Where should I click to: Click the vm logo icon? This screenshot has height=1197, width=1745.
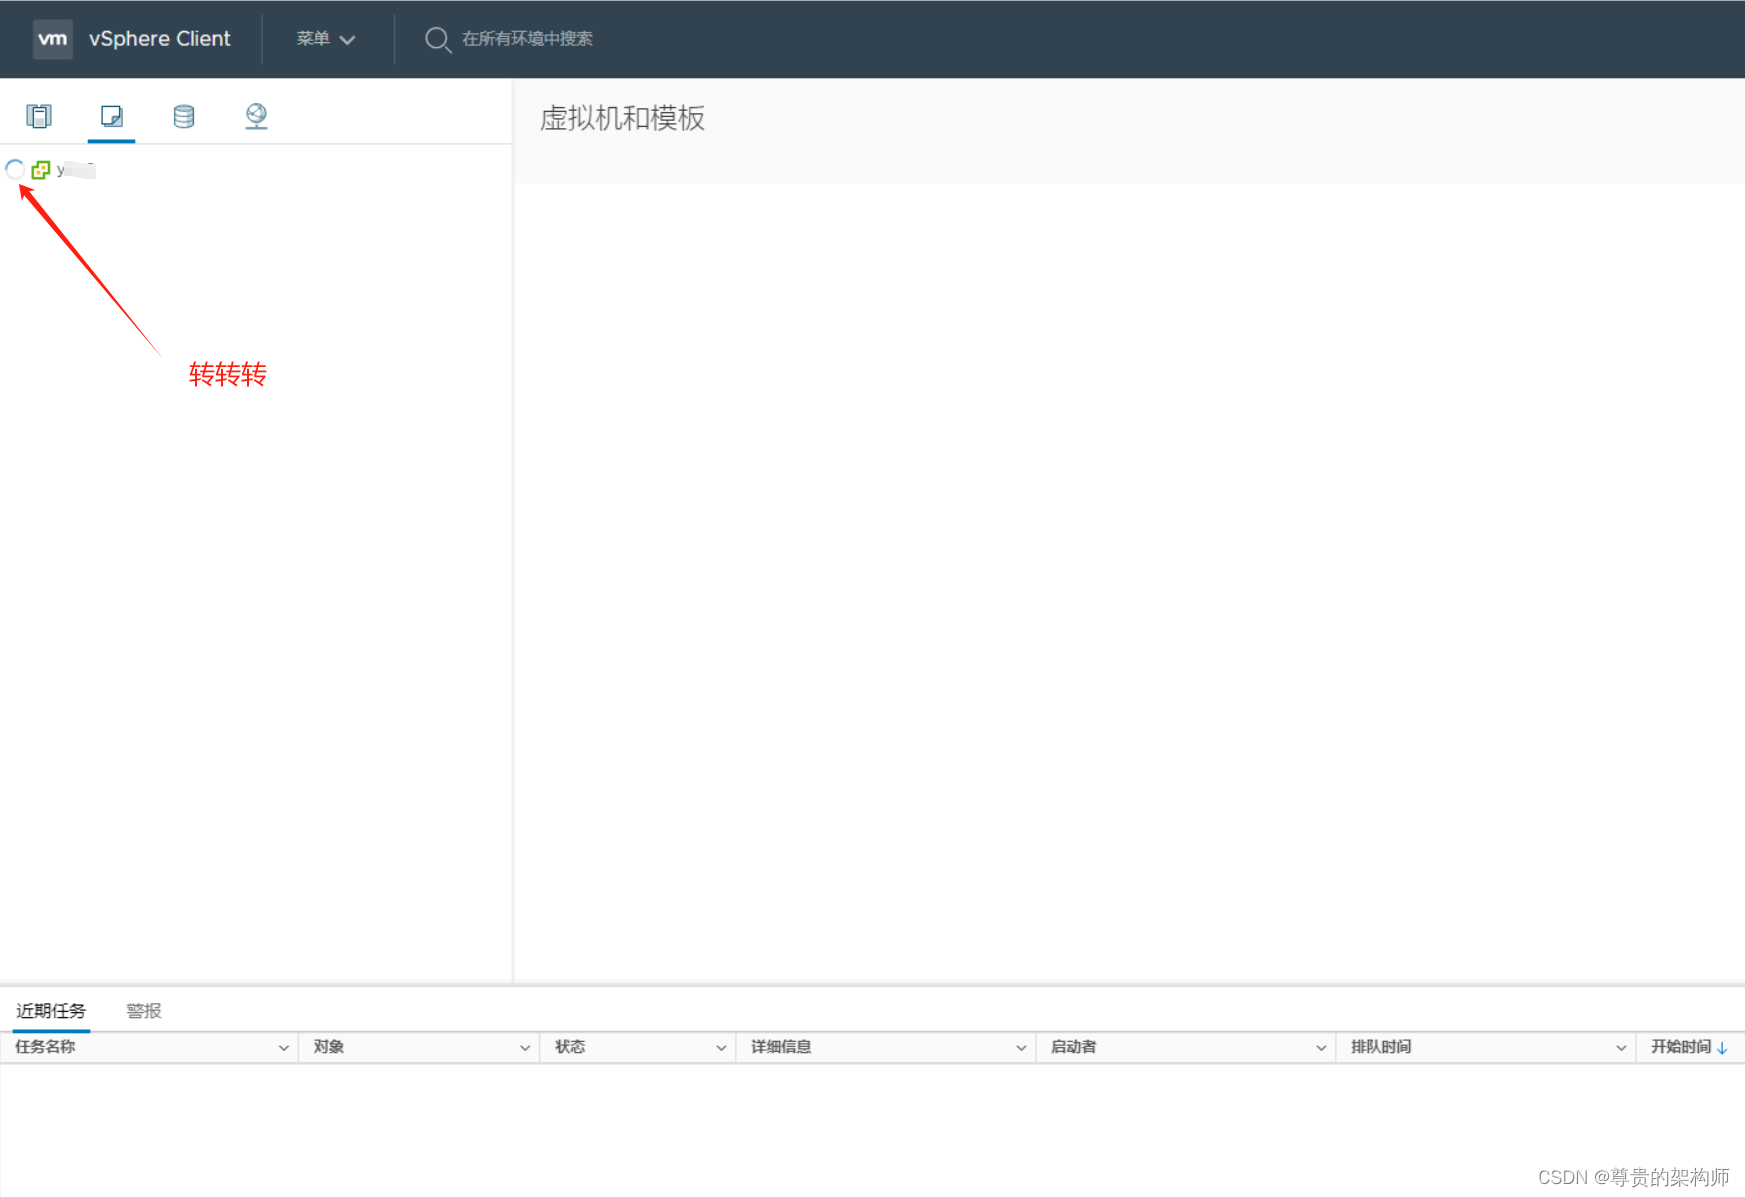tap(53, 39)
